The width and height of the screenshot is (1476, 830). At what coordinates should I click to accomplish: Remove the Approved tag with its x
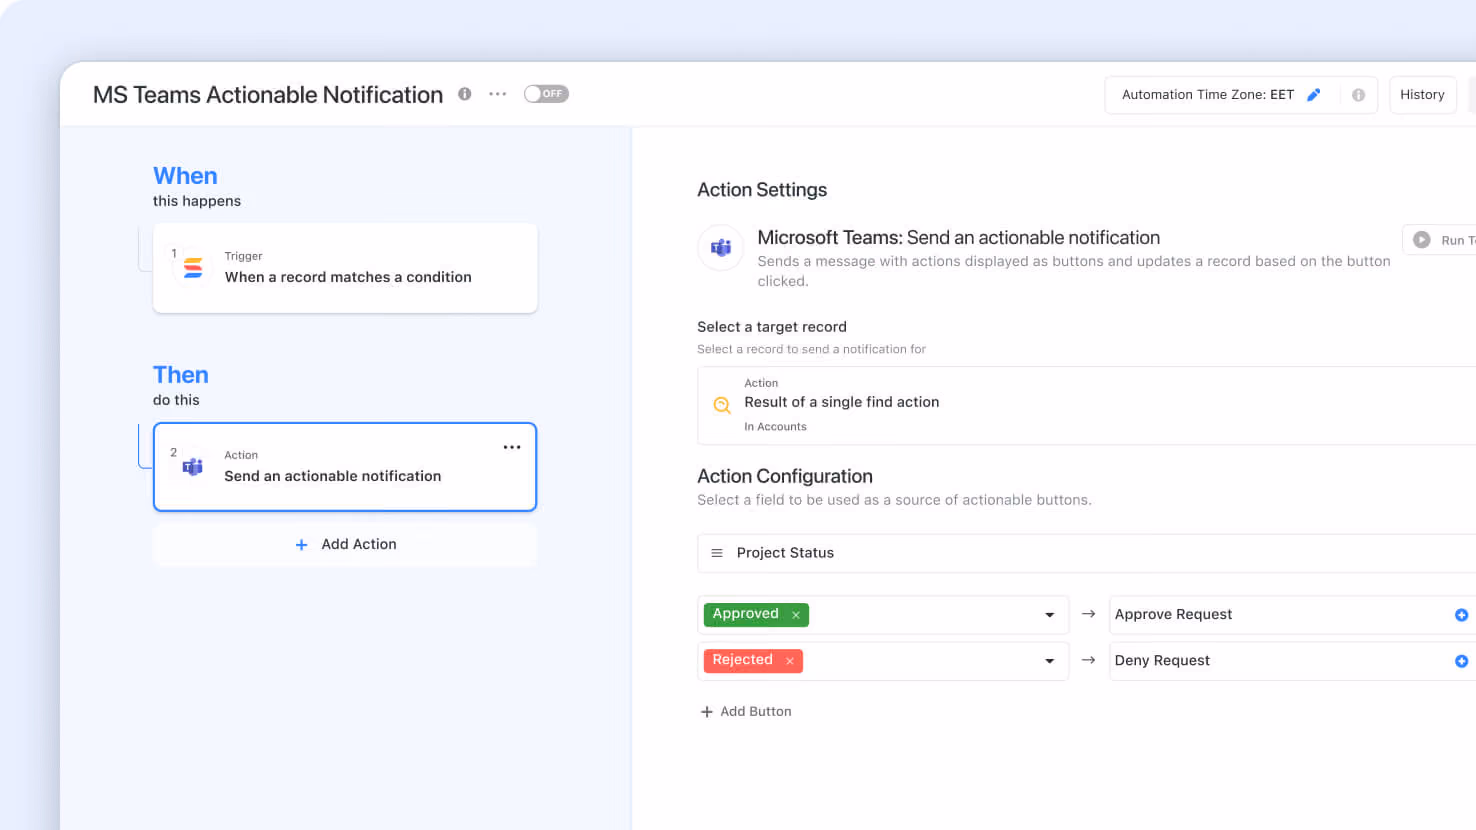[796, 615]
